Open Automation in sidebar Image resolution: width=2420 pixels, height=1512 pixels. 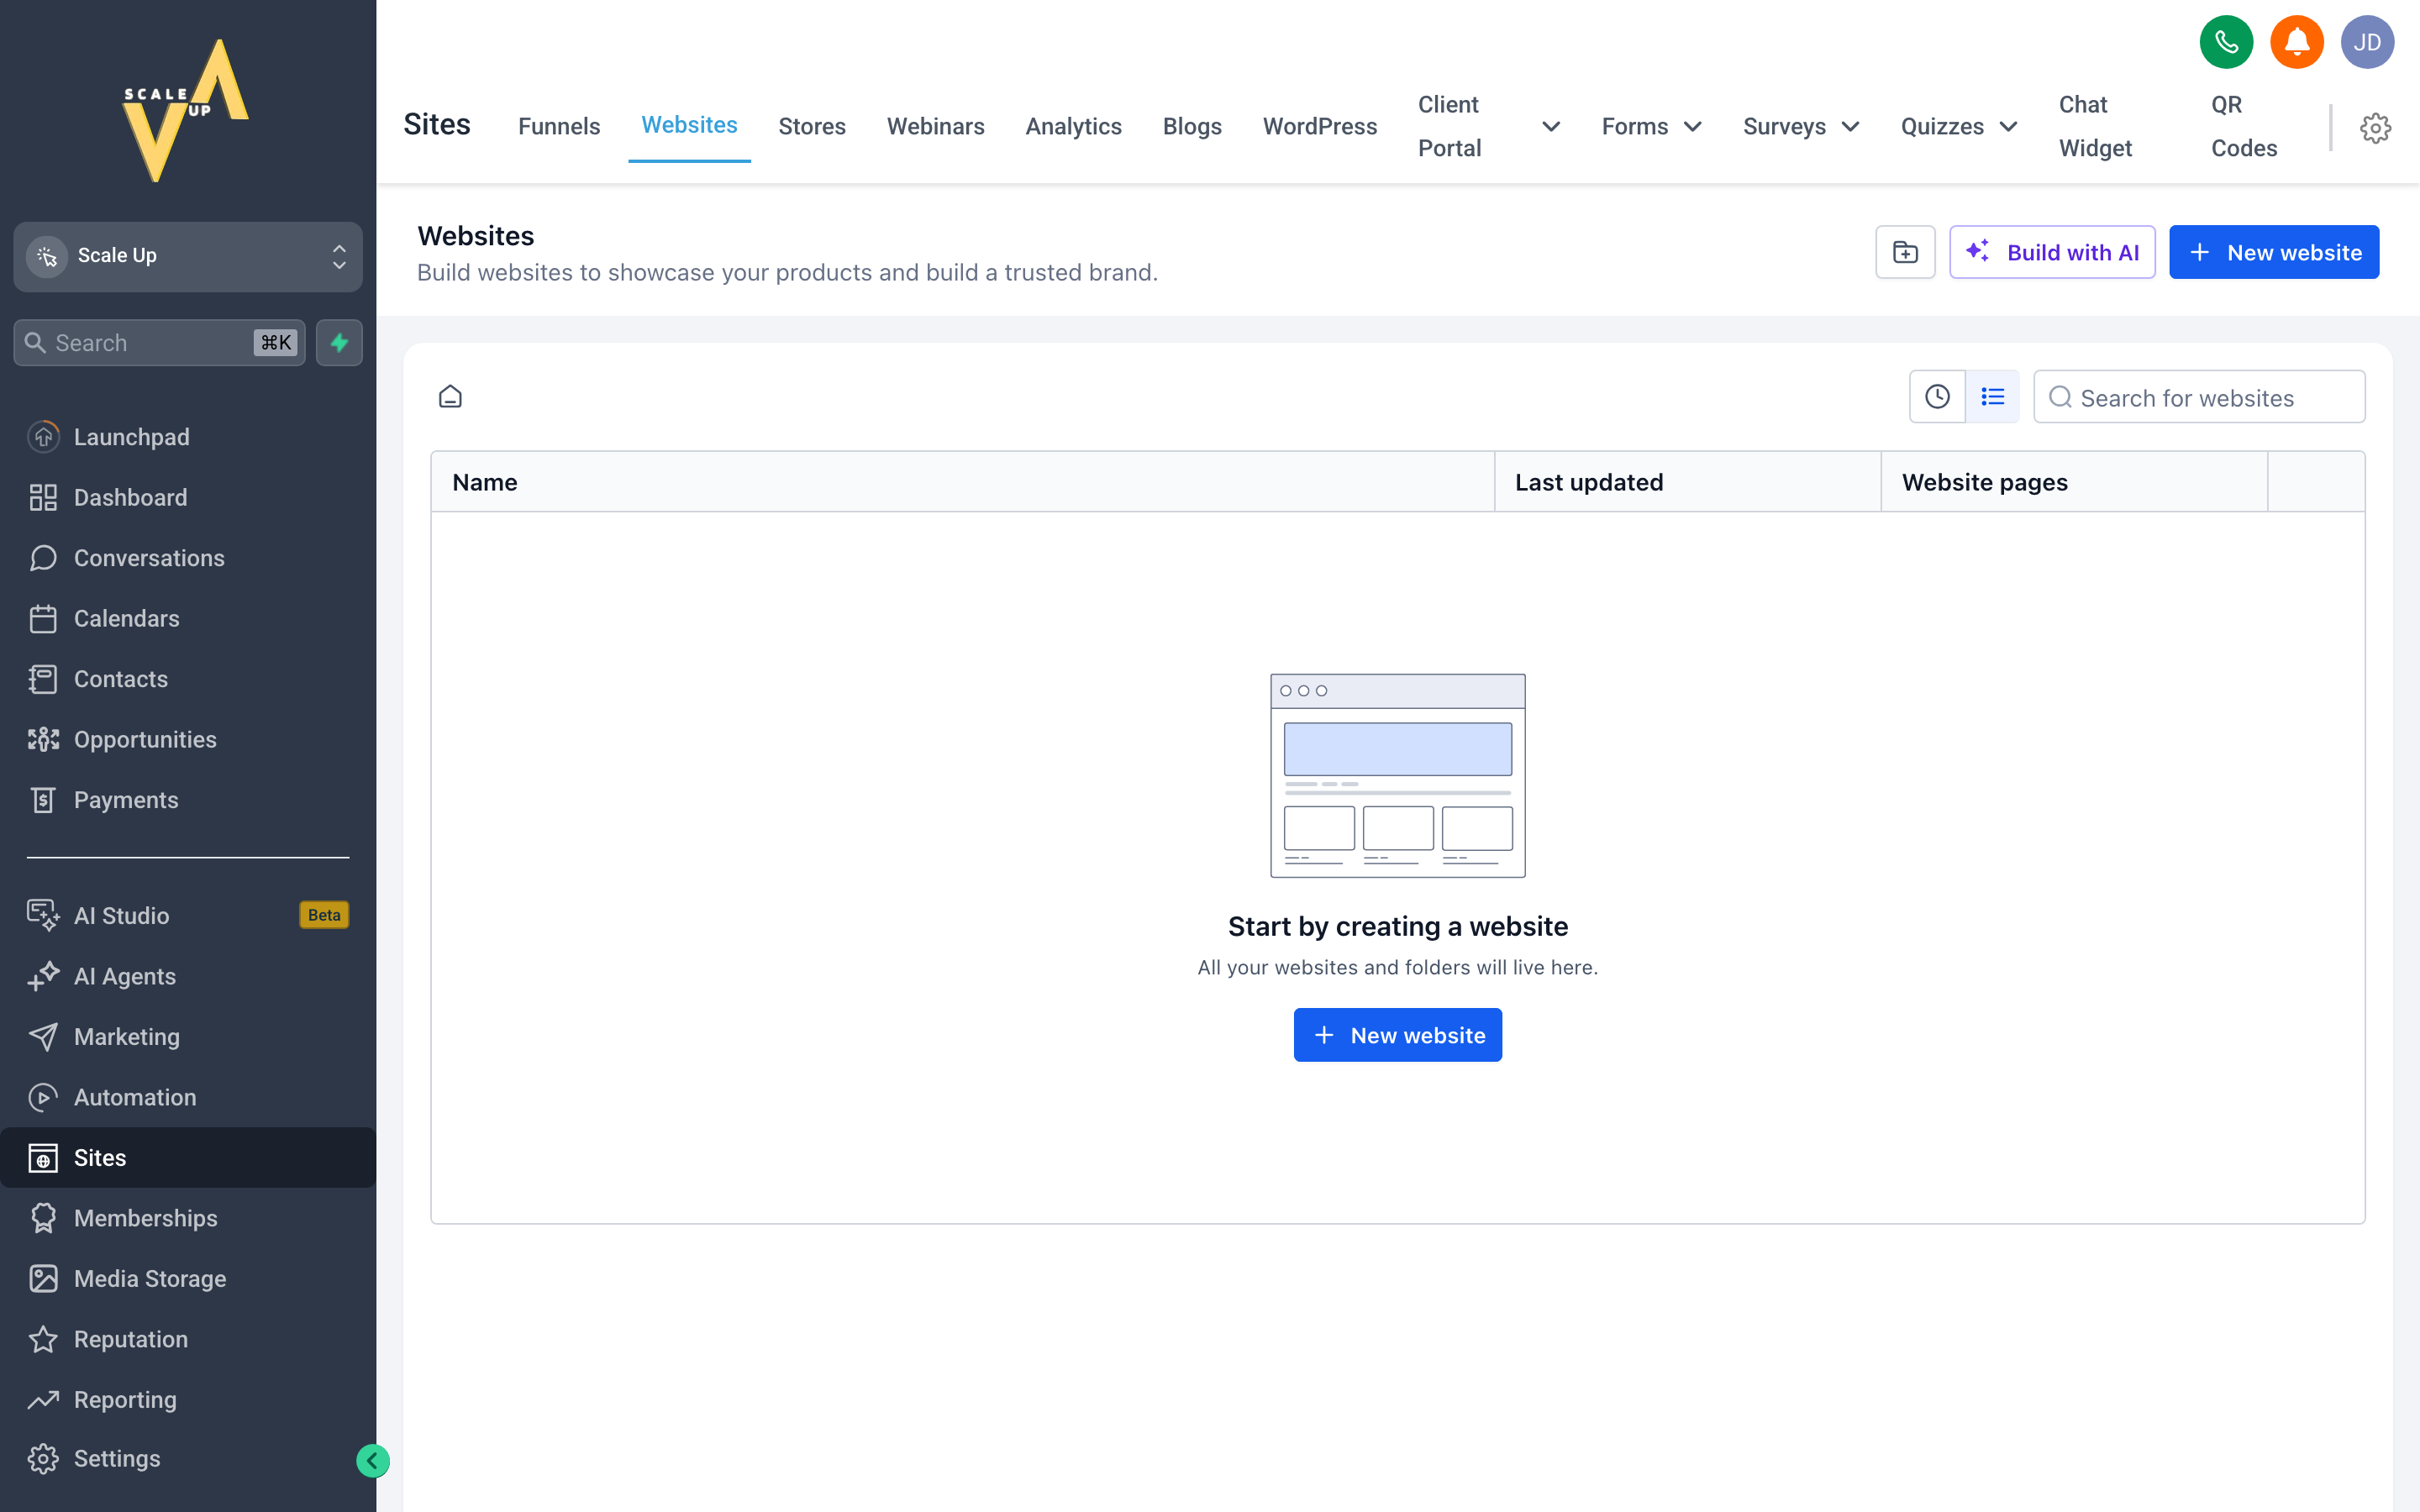tap(188, 1097)
